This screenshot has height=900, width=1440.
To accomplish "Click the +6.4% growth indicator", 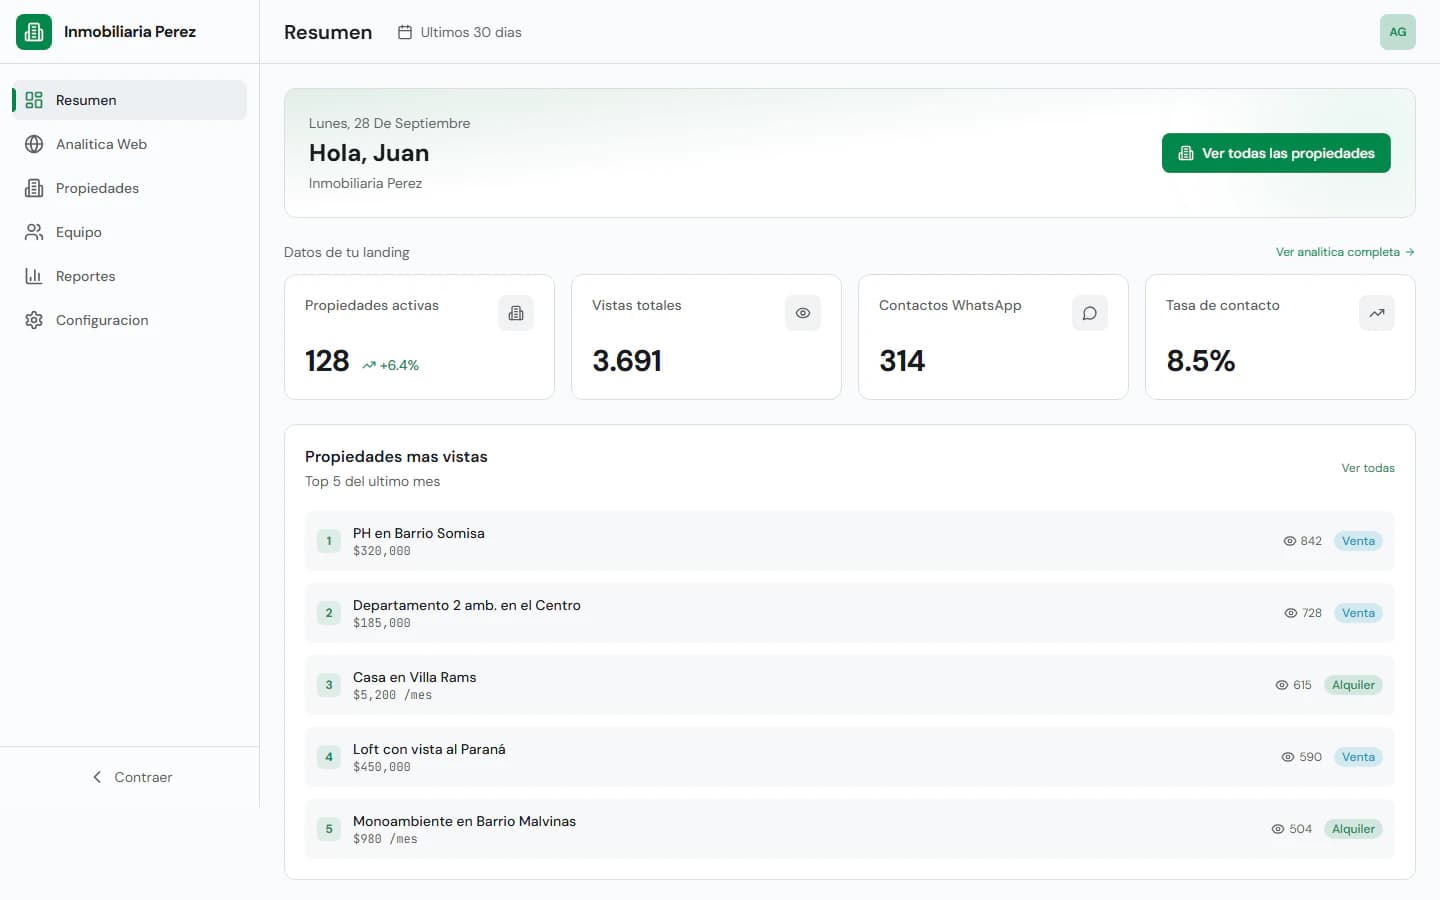I will click(x=390, y=365).
